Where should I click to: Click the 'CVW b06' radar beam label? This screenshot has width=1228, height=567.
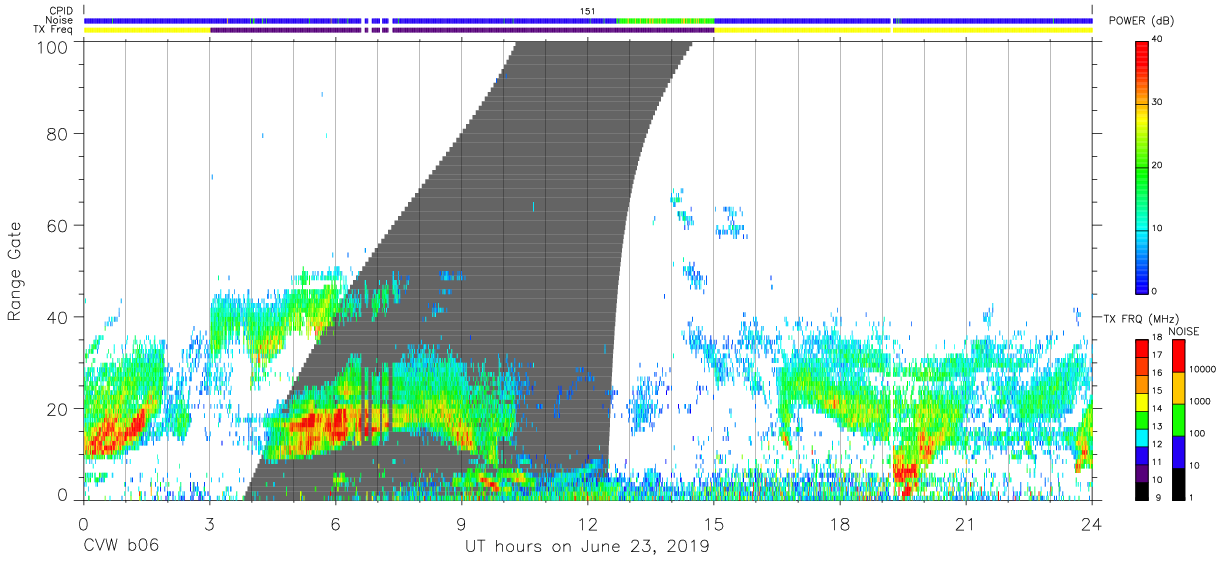coord(120,547)
